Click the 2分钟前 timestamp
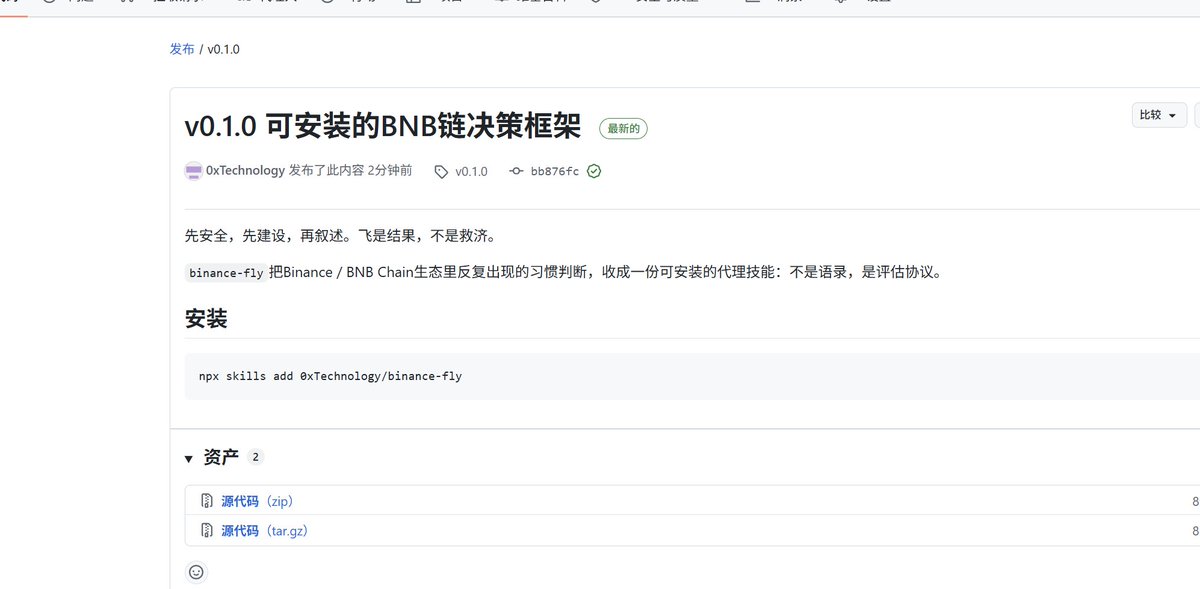 (x=390, y=171)
